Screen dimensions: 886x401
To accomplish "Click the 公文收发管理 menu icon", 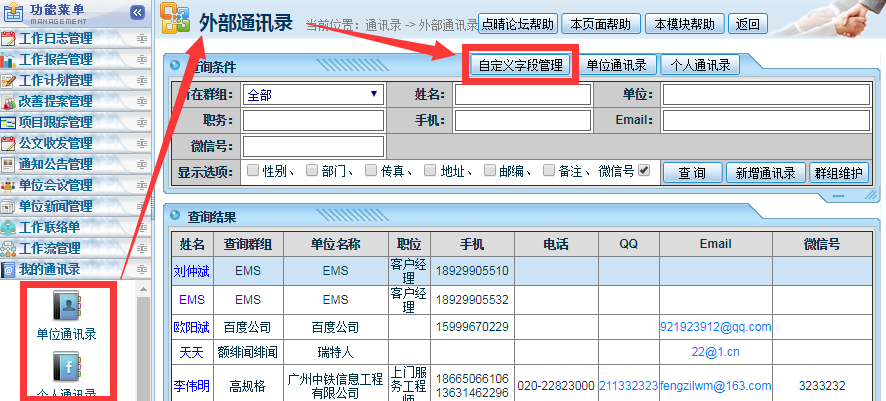I will (10, 143).
